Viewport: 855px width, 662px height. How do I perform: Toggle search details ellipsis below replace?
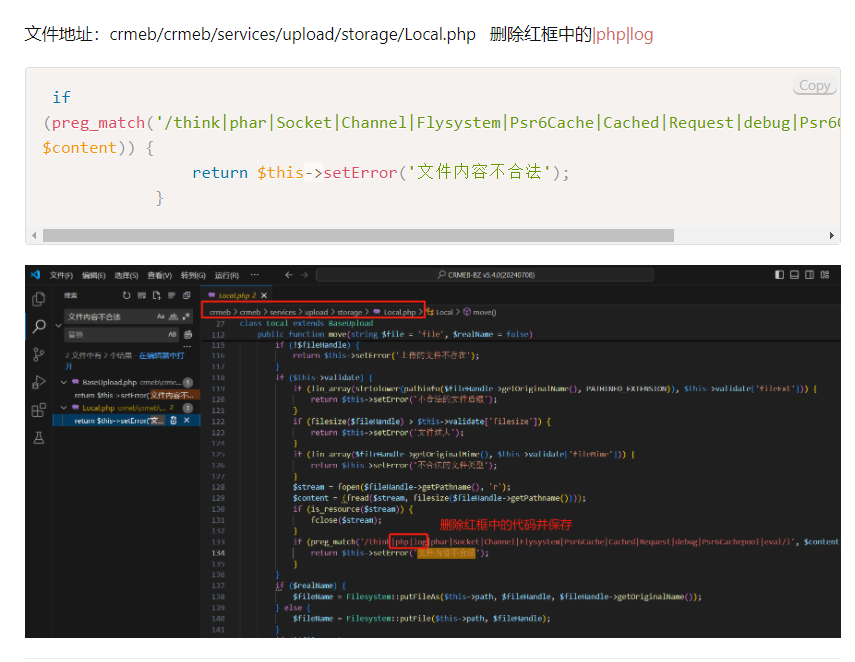187,346
